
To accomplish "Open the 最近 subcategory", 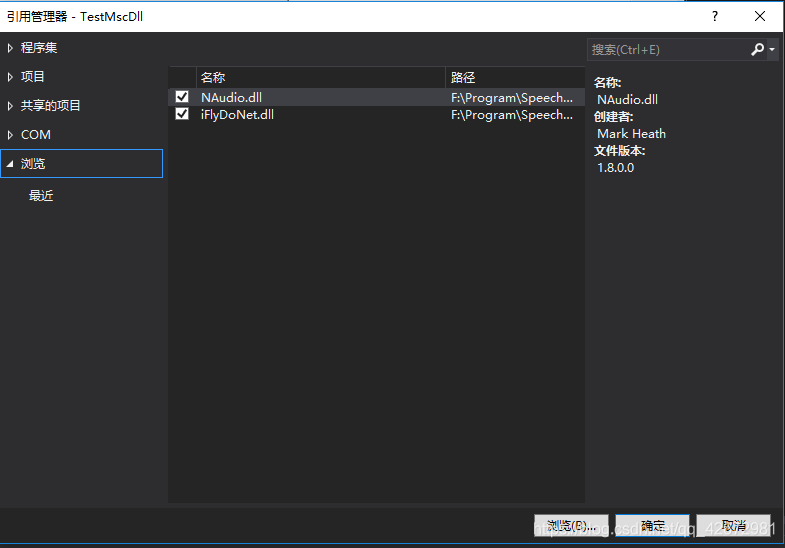I will (41, 196).
